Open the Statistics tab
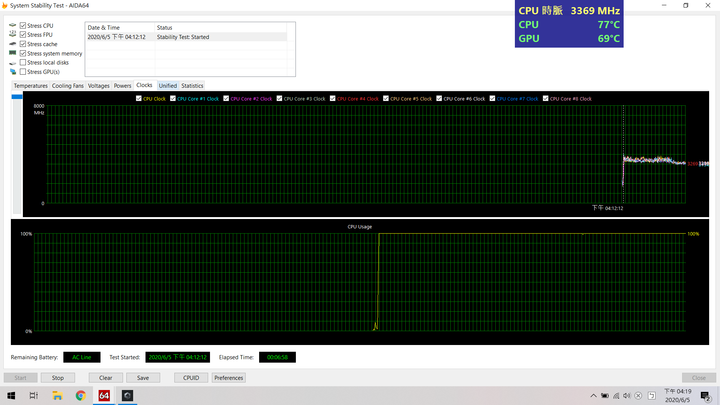 point(192,86)
